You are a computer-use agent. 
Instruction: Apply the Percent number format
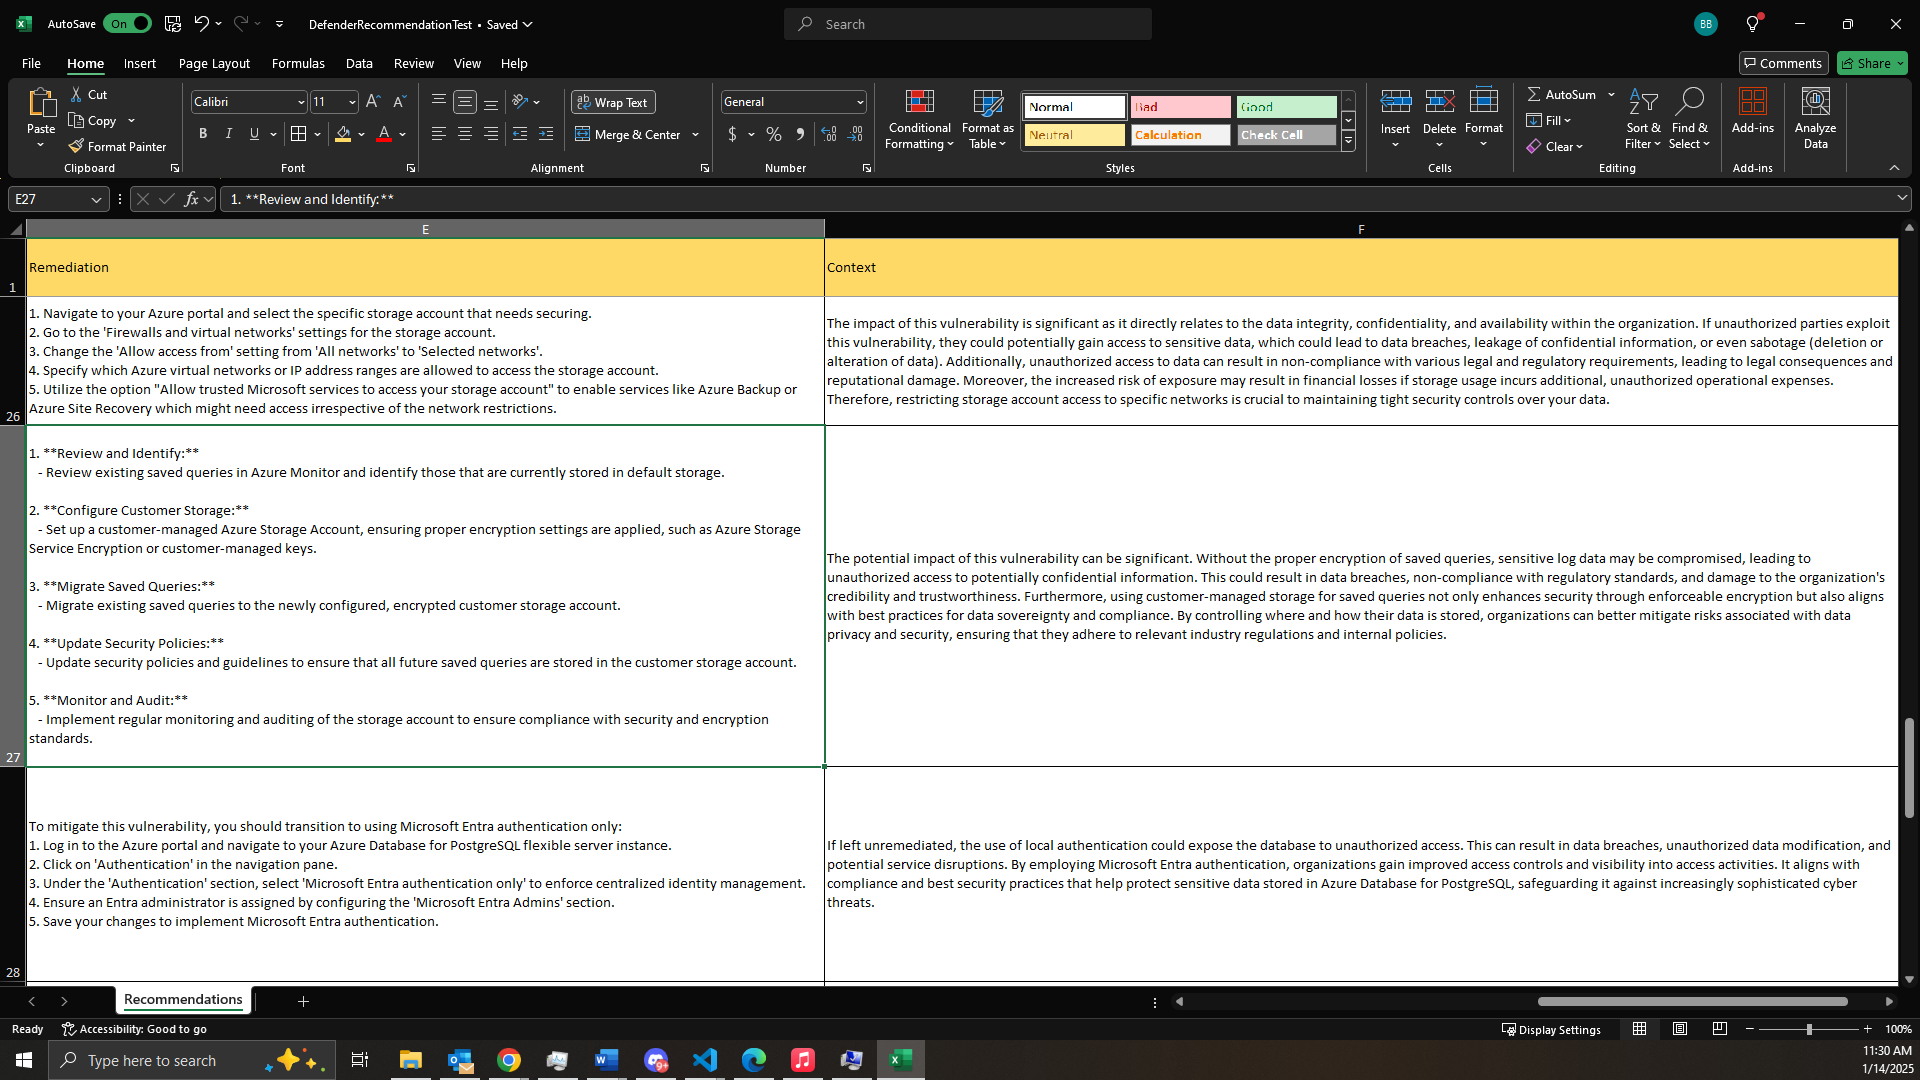773,133
